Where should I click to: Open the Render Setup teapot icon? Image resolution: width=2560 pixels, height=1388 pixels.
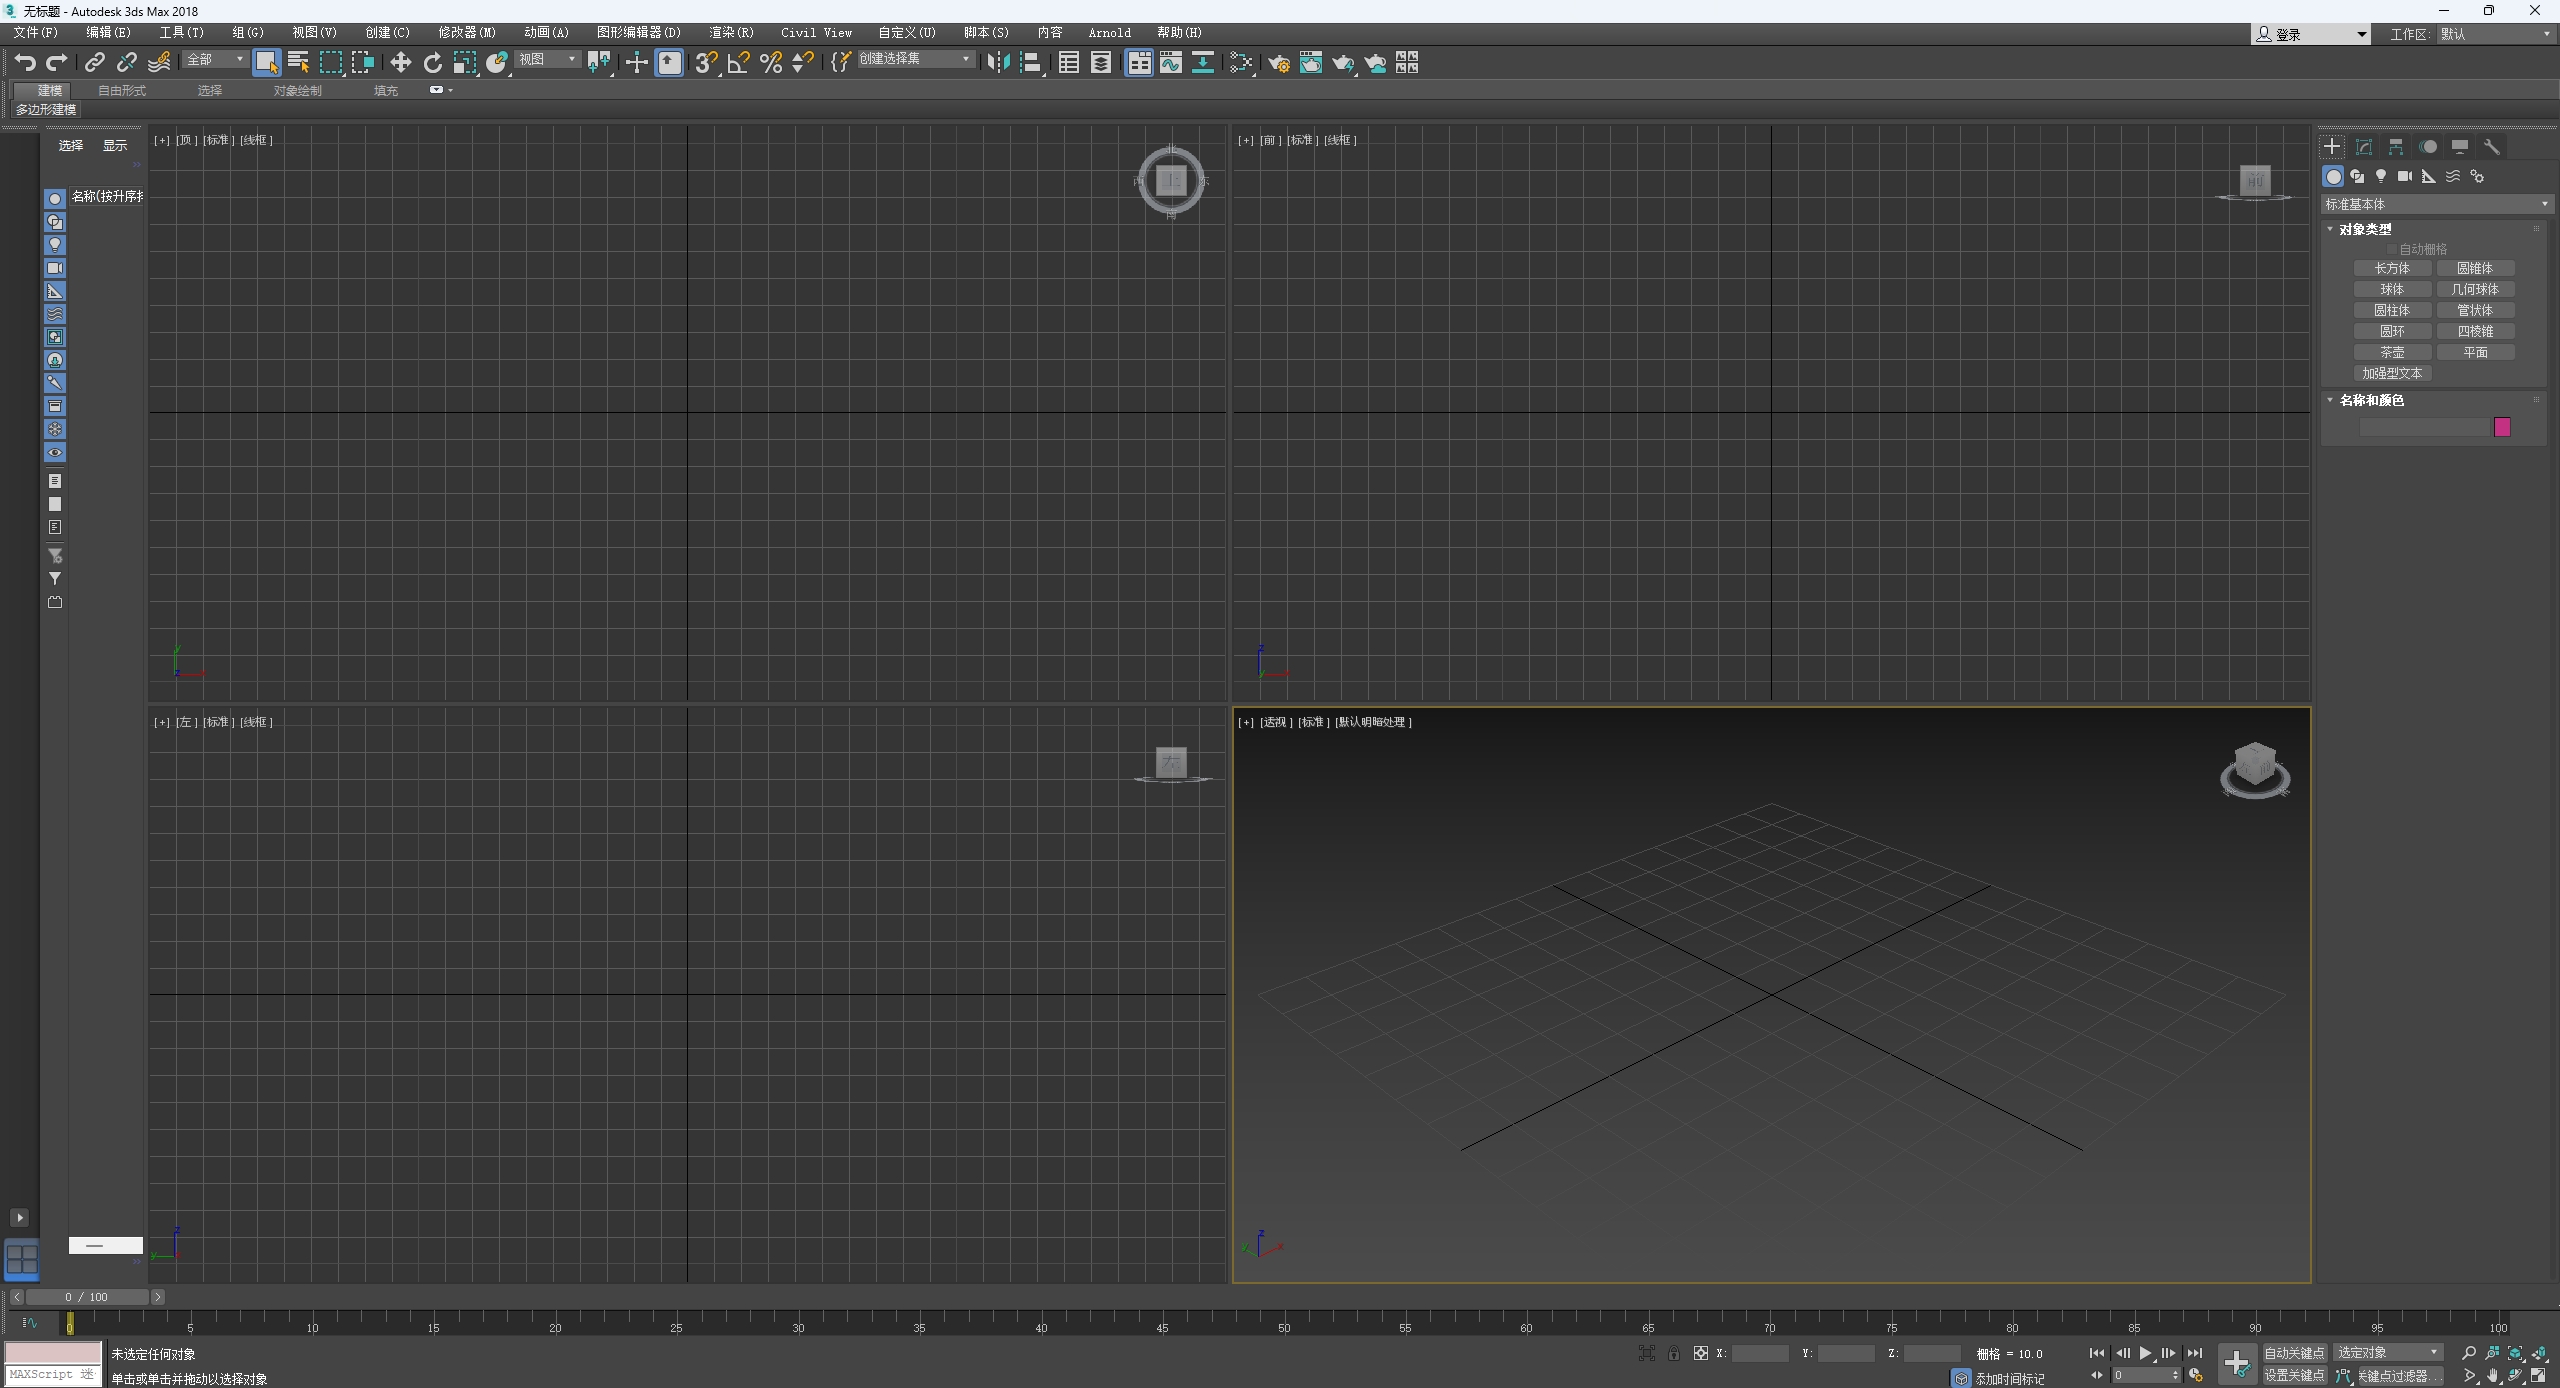(1278, 63)
